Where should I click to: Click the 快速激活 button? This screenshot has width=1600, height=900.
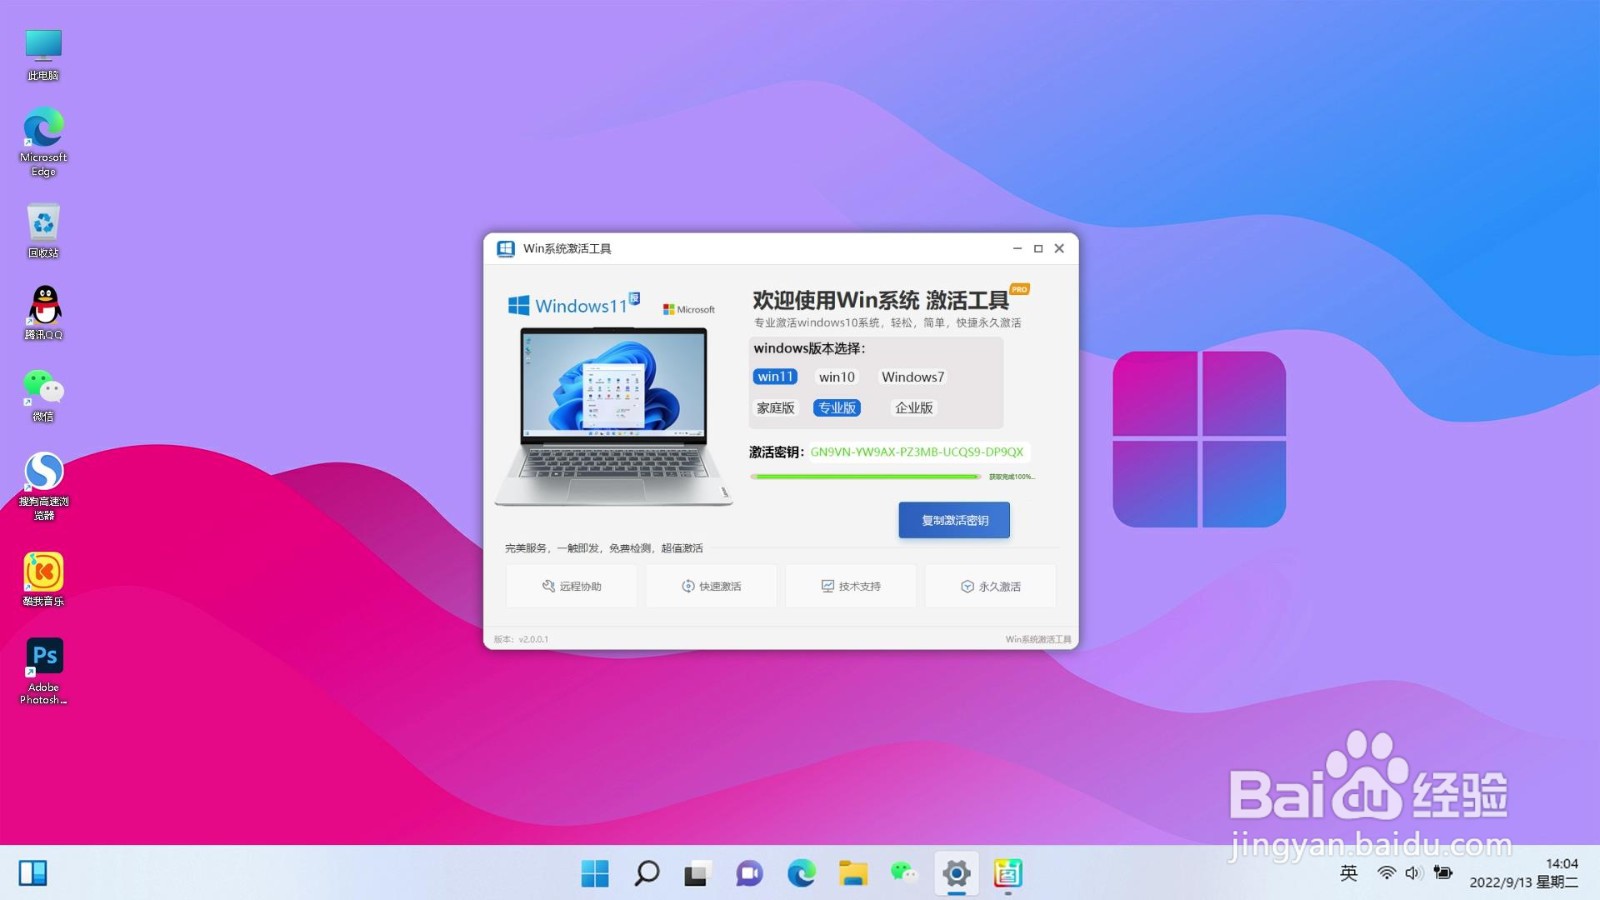[x=711, y=586]
